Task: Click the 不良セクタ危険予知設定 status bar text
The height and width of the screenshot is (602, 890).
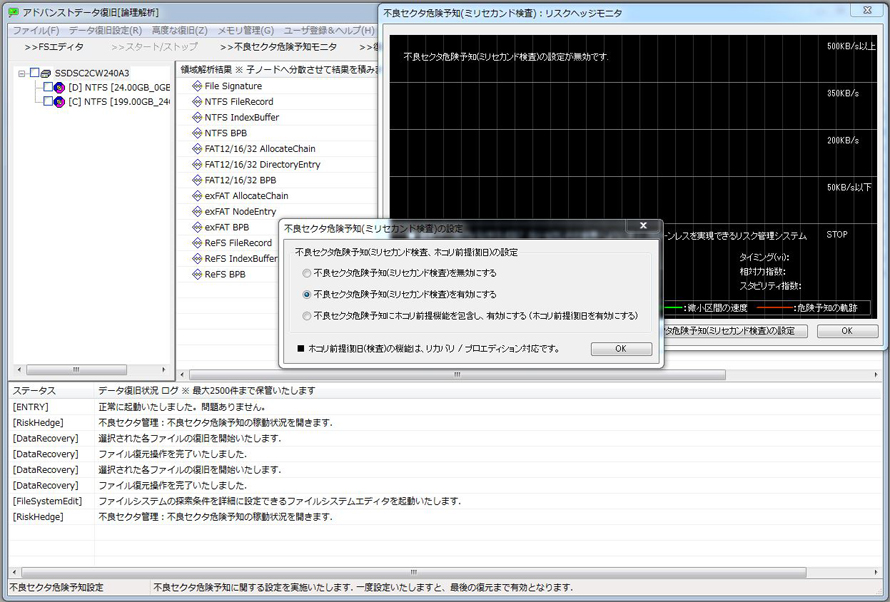Action: pyautogui.click(x=57, y=588)
